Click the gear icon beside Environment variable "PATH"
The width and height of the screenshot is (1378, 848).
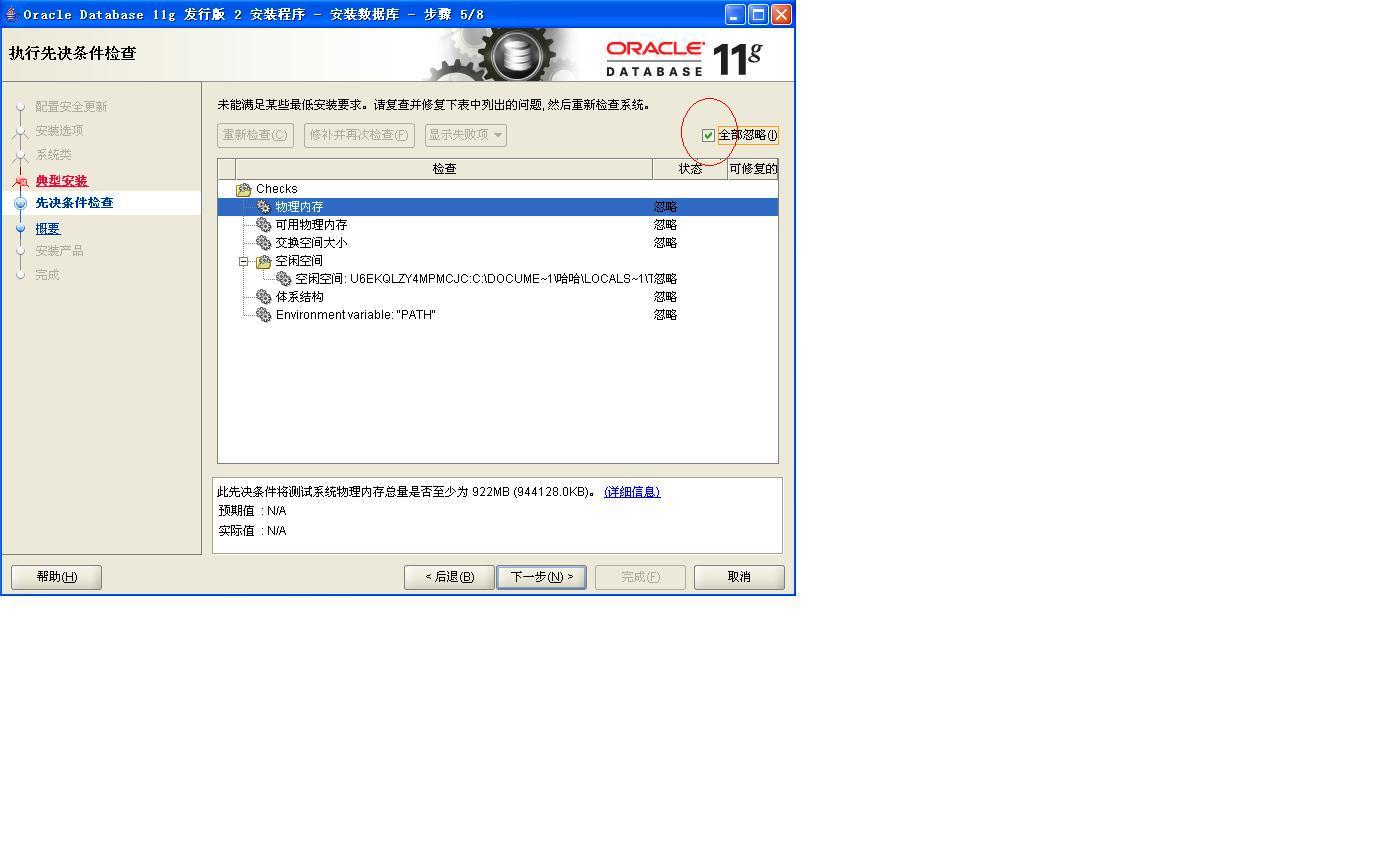(x=264, y=315)
